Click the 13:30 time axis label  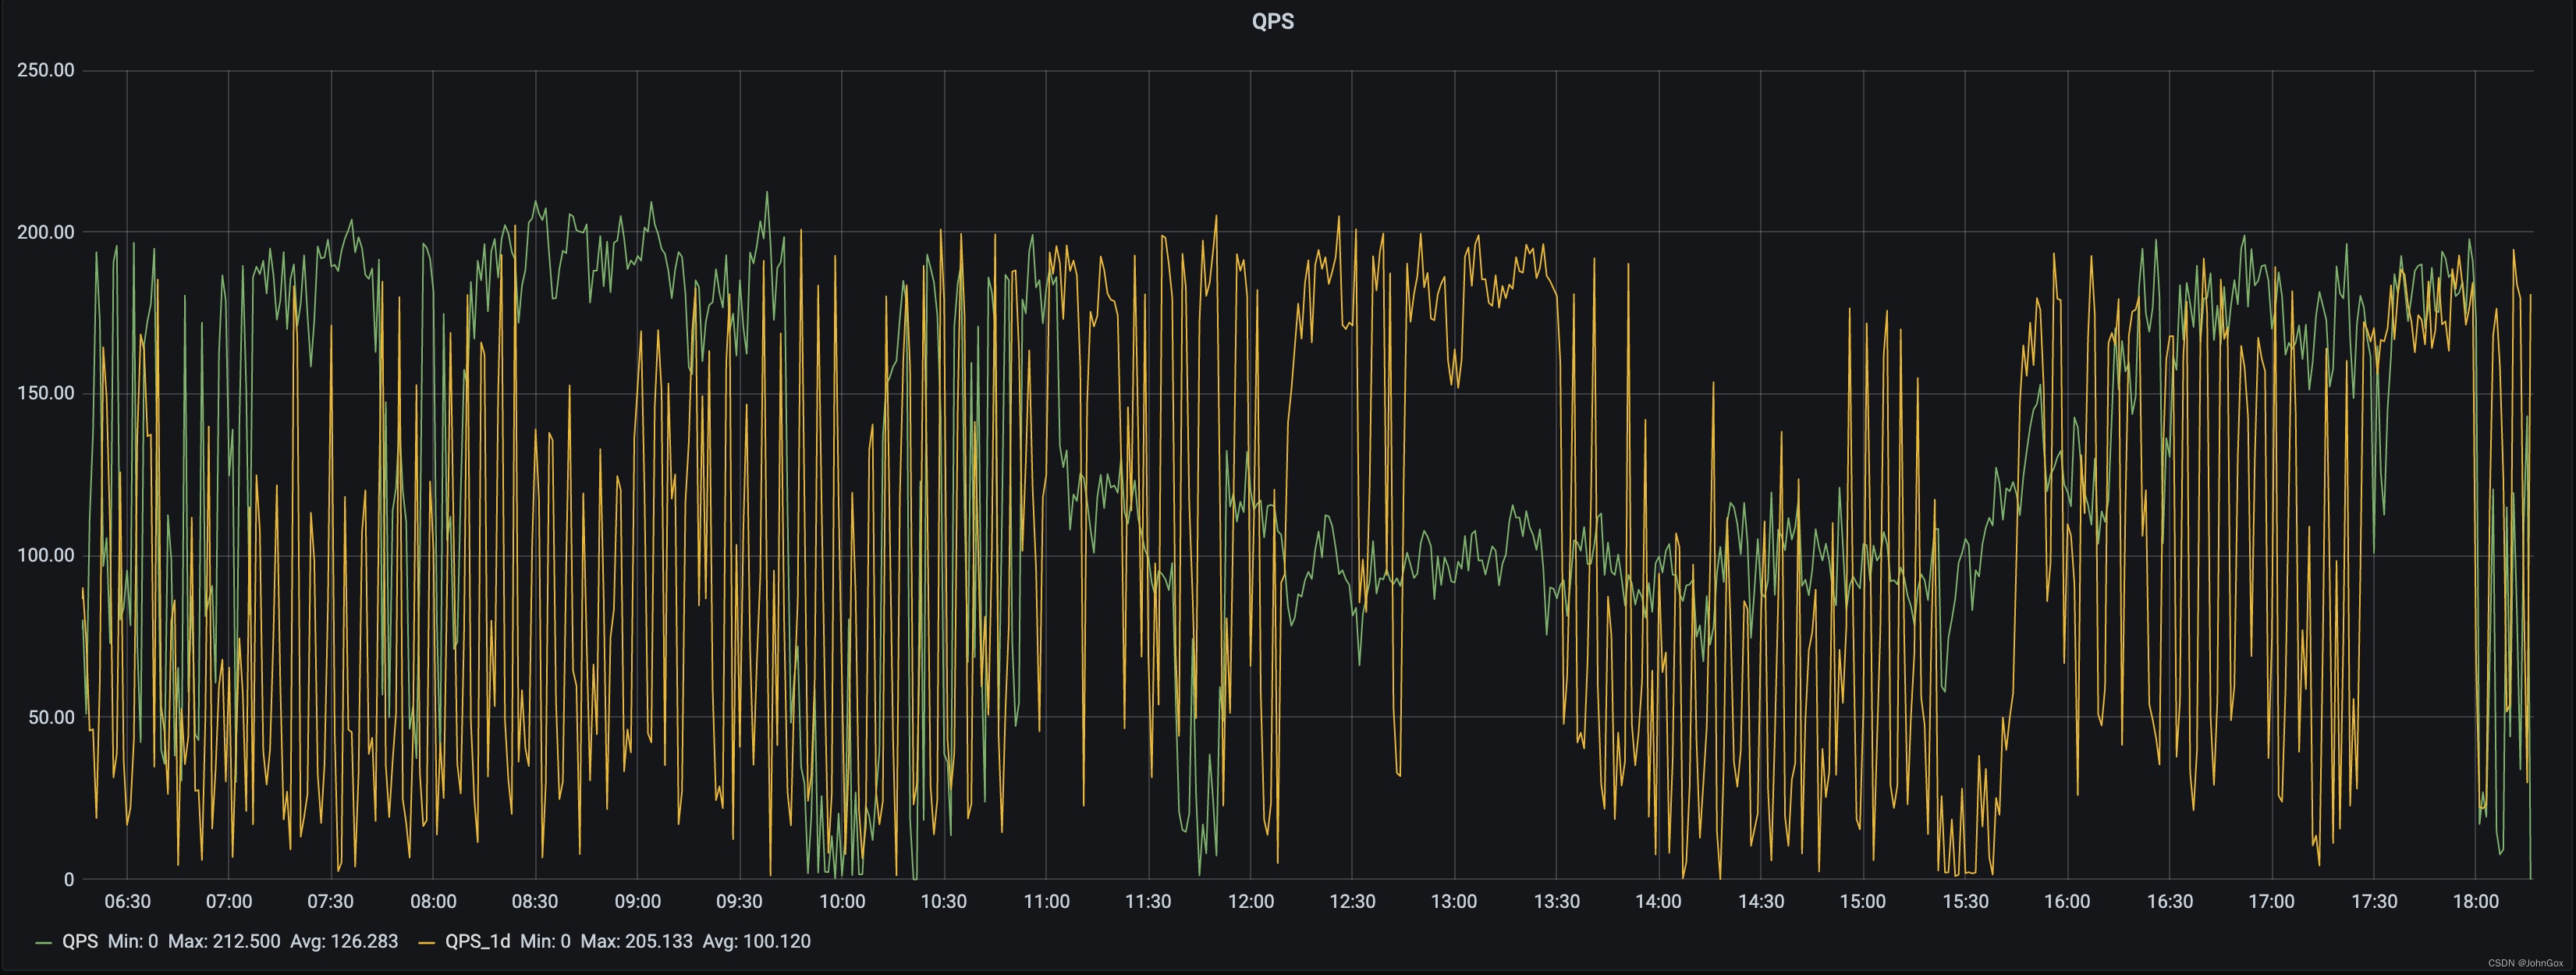[1557, 901]
